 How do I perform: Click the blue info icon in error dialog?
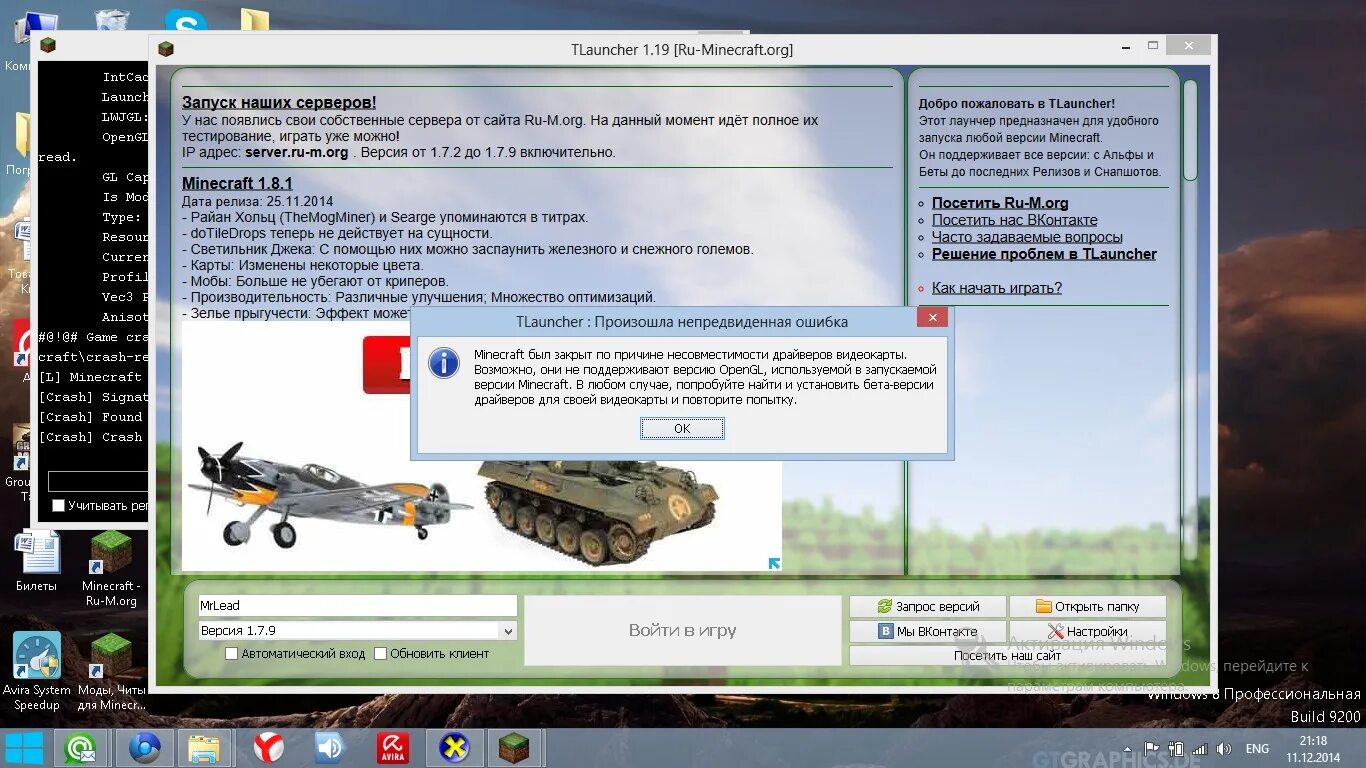pyautogui.click(x=443, y=363)
